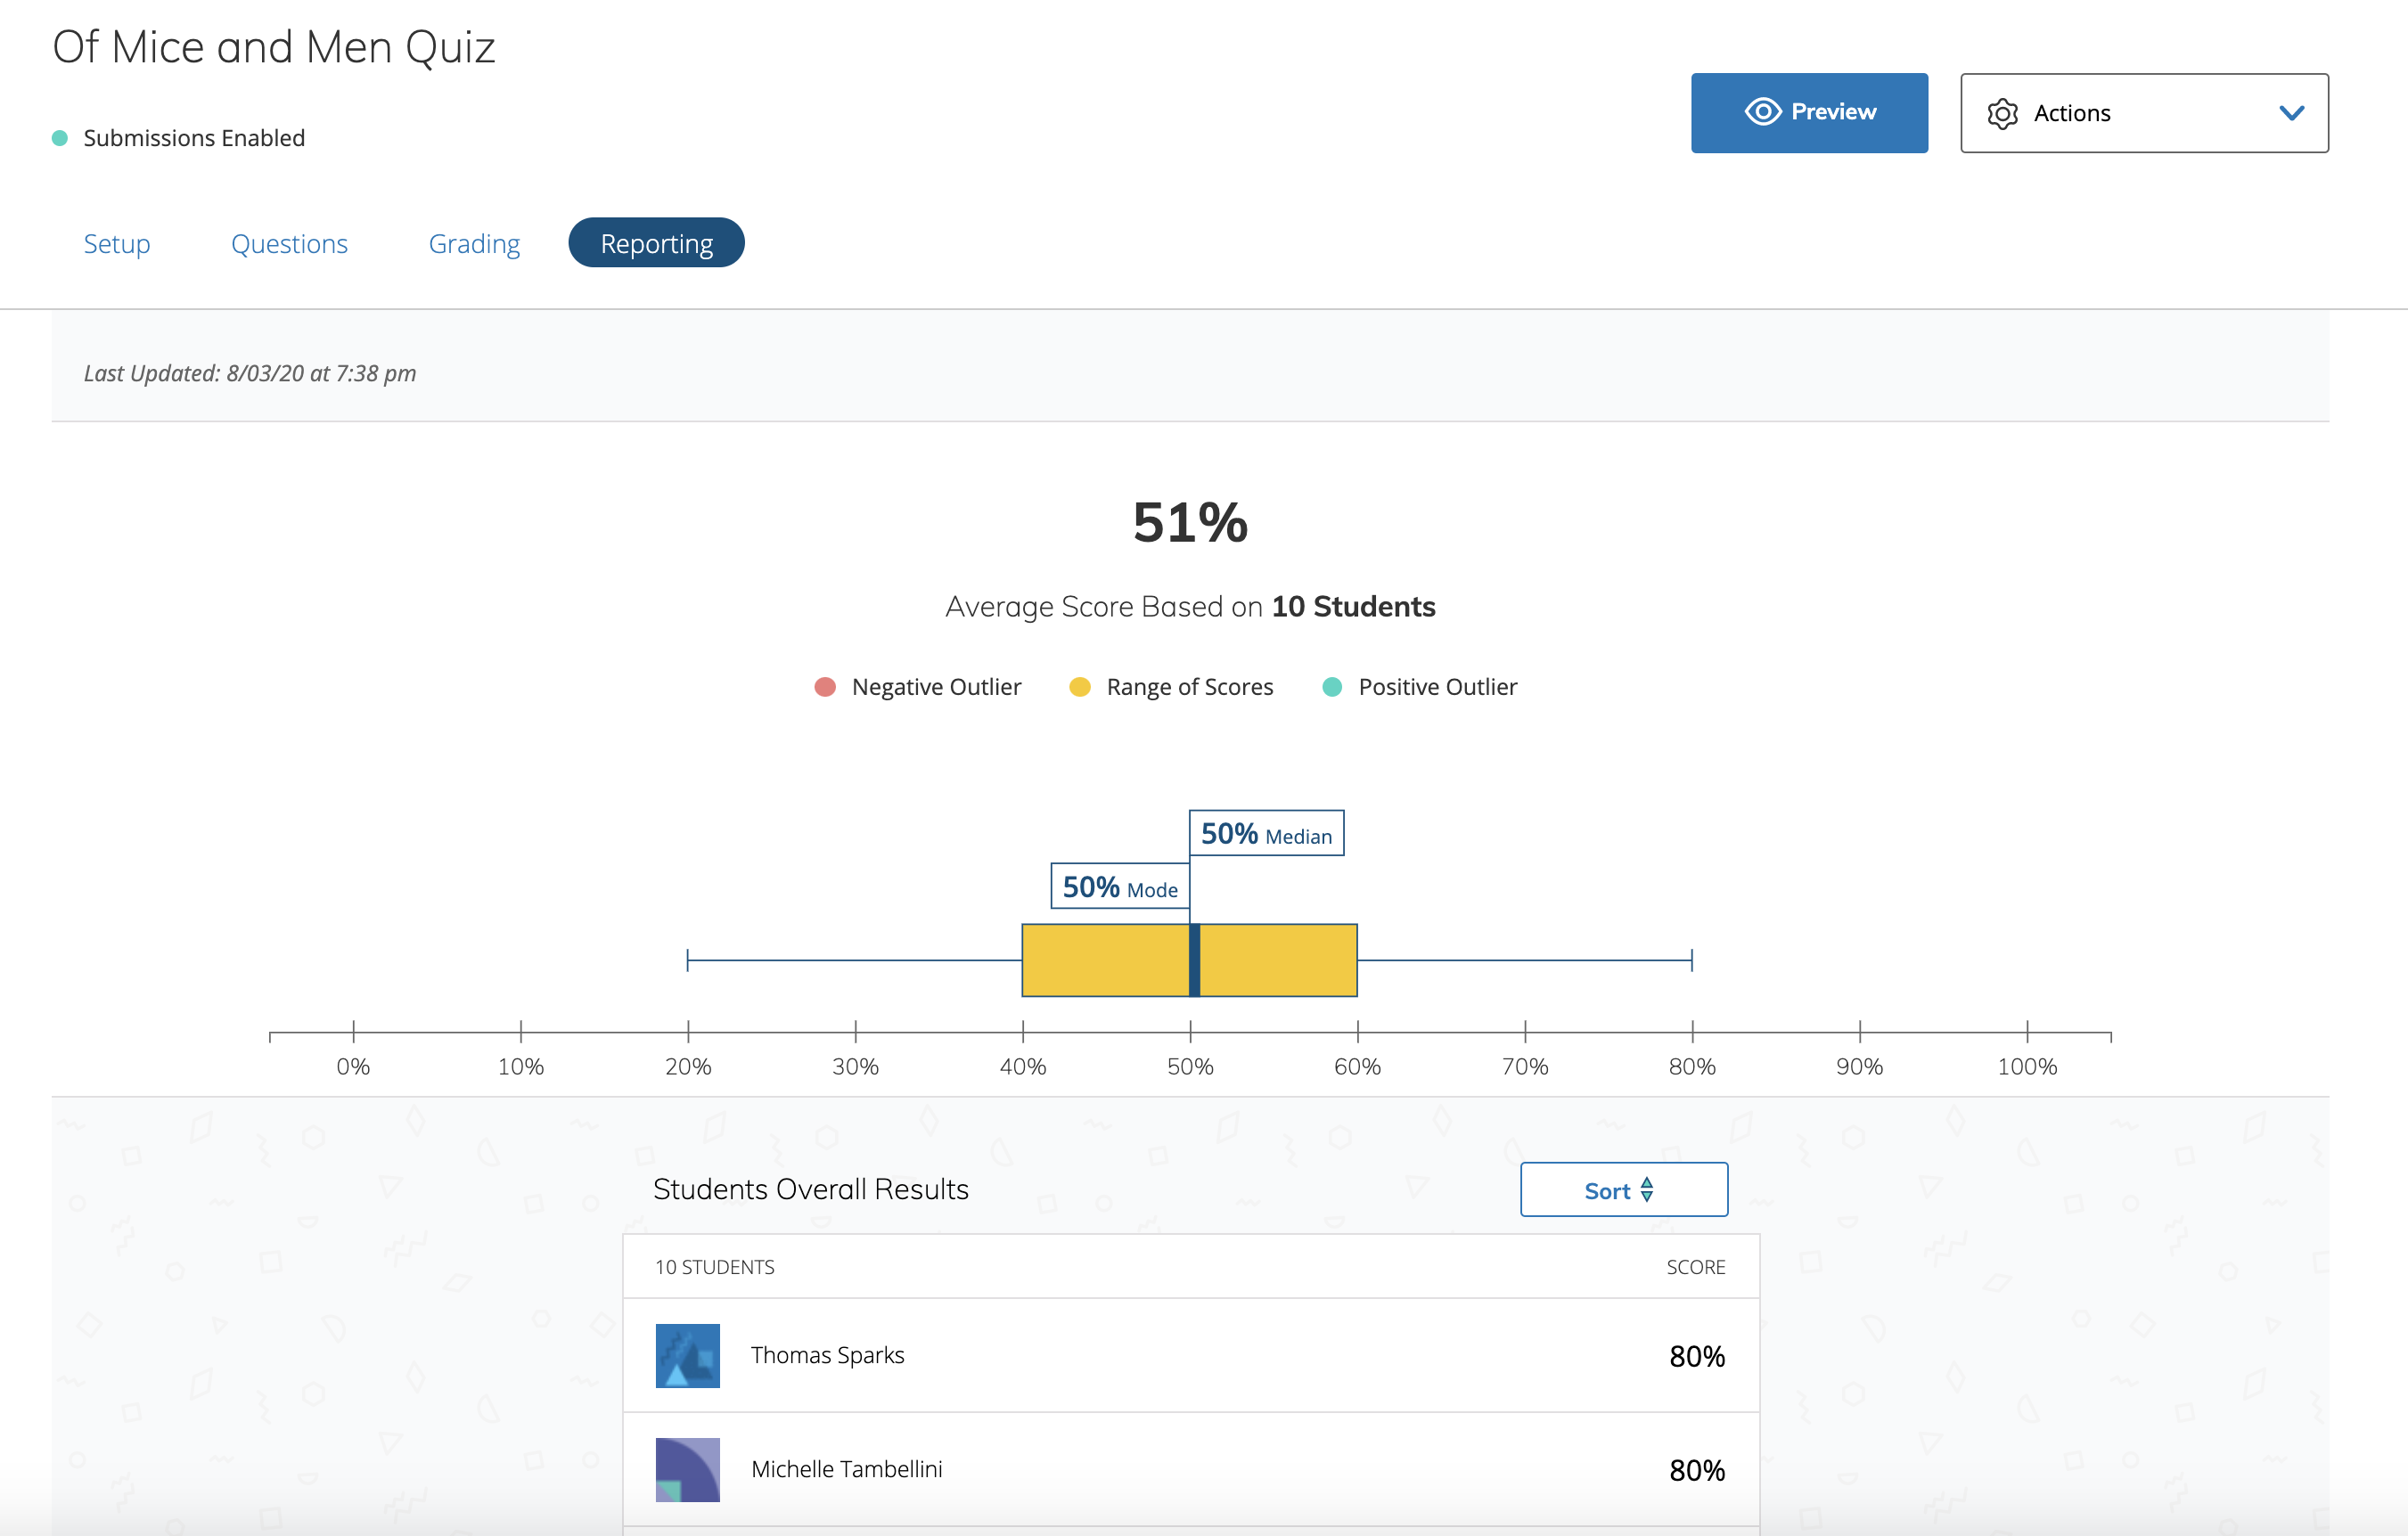
Task: Click the green Submissions Enabled status dot
Action: point(60,137)
